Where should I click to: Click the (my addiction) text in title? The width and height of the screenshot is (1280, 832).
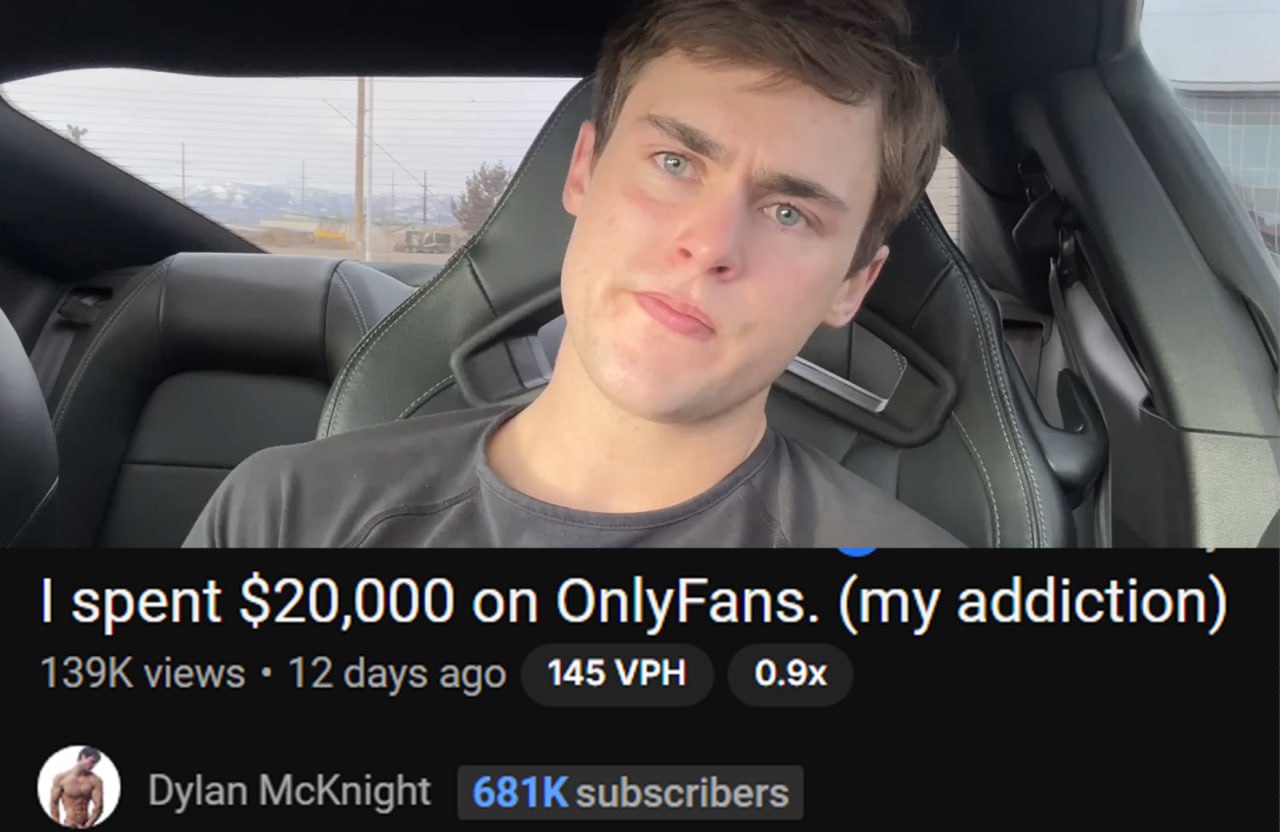[x=1032, y=602]
